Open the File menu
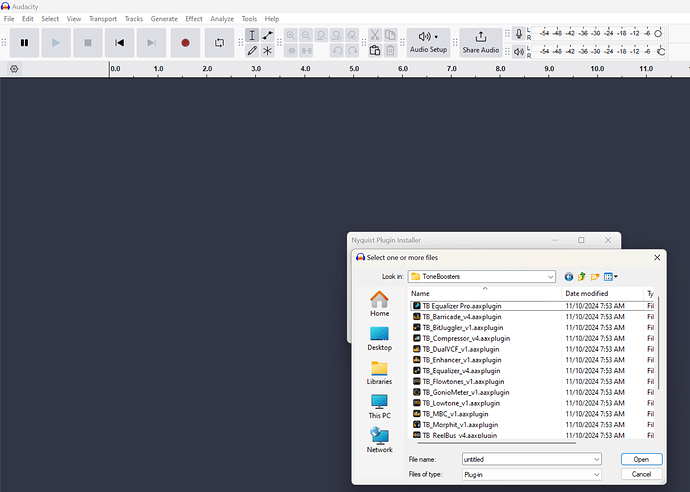Screen dimensions: 690x492 9,19
